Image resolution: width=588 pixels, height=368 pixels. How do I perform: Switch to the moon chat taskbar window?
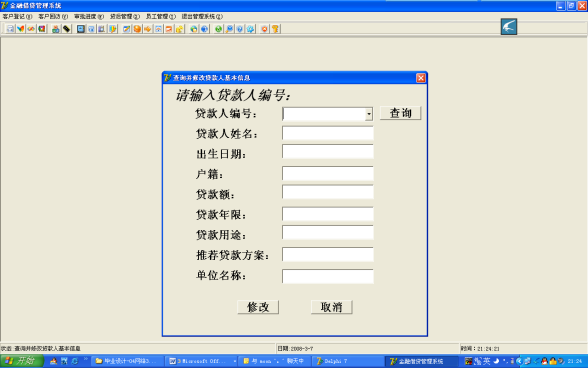[x=274, y=361]
